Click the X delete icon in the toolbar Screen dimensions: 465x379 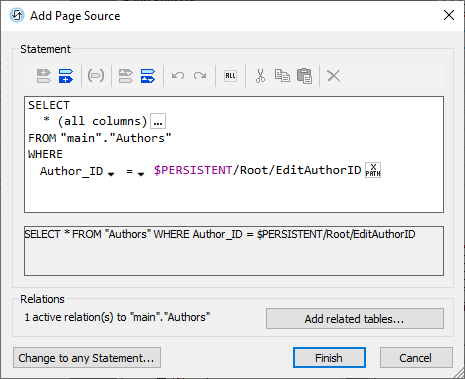coord(334,76)
